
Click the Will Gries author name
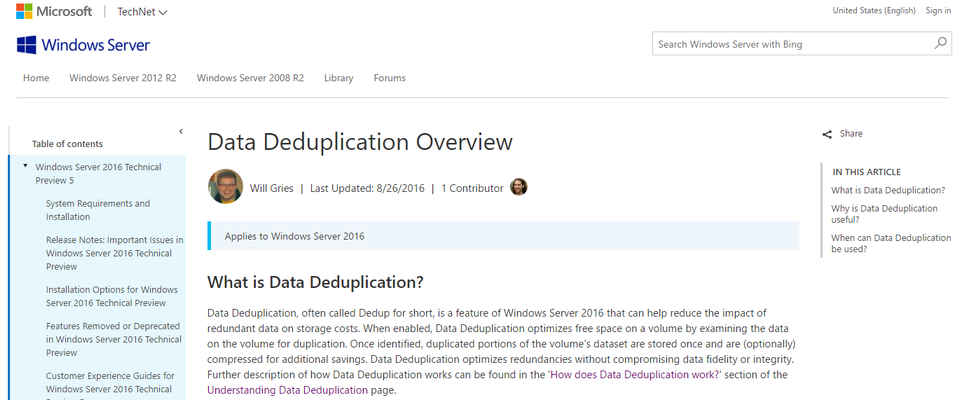271,188
